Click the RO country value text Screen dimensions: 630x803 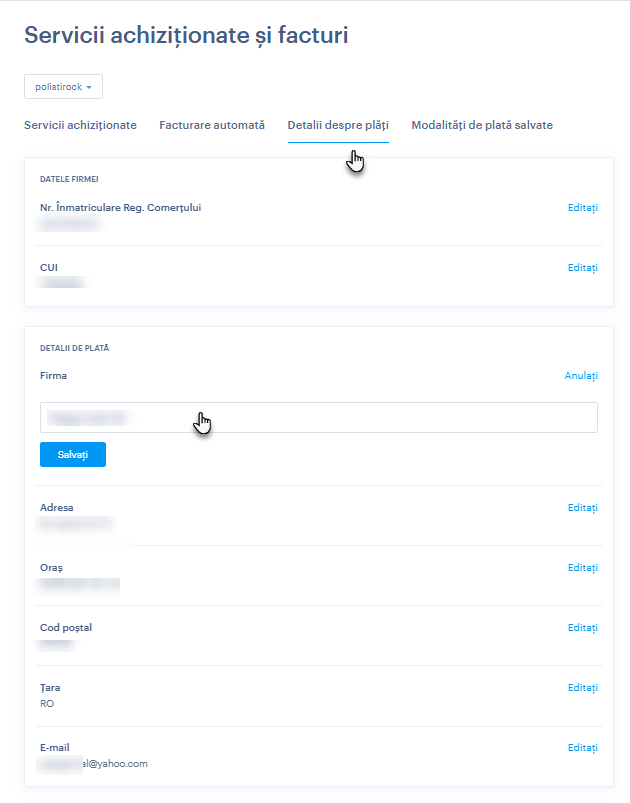click(x=47, y=704)
